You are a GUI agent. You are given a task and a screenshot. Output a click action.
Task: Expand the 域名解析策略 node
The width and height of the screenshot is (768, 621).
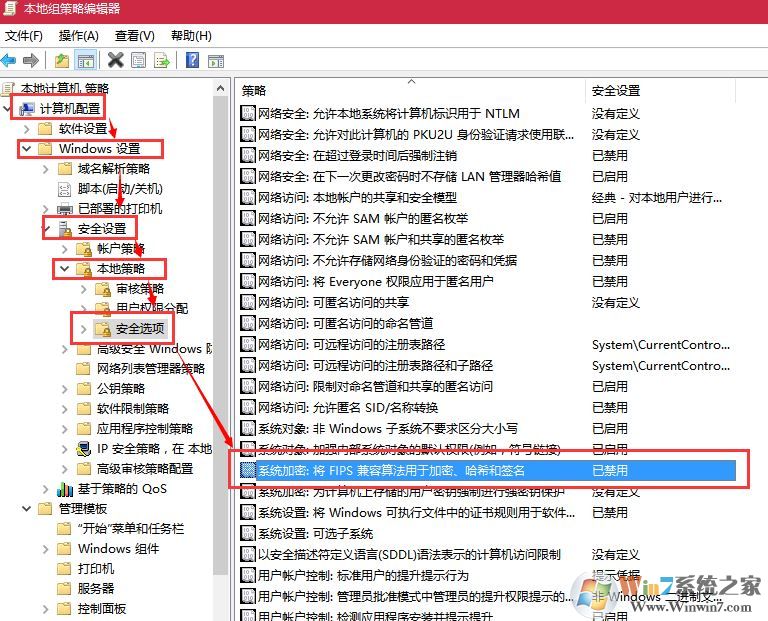tap(46, 169)
